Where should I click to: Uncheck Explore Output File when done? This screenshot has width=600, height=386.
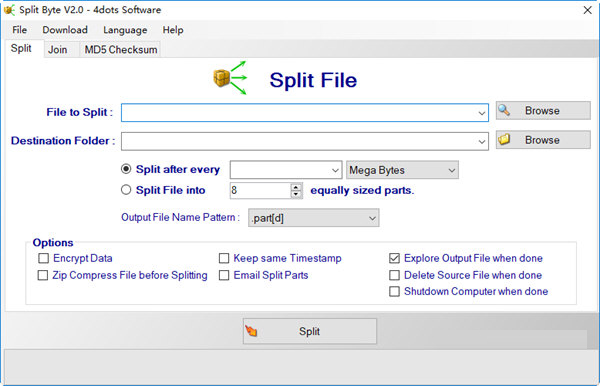tap(394, 258)
